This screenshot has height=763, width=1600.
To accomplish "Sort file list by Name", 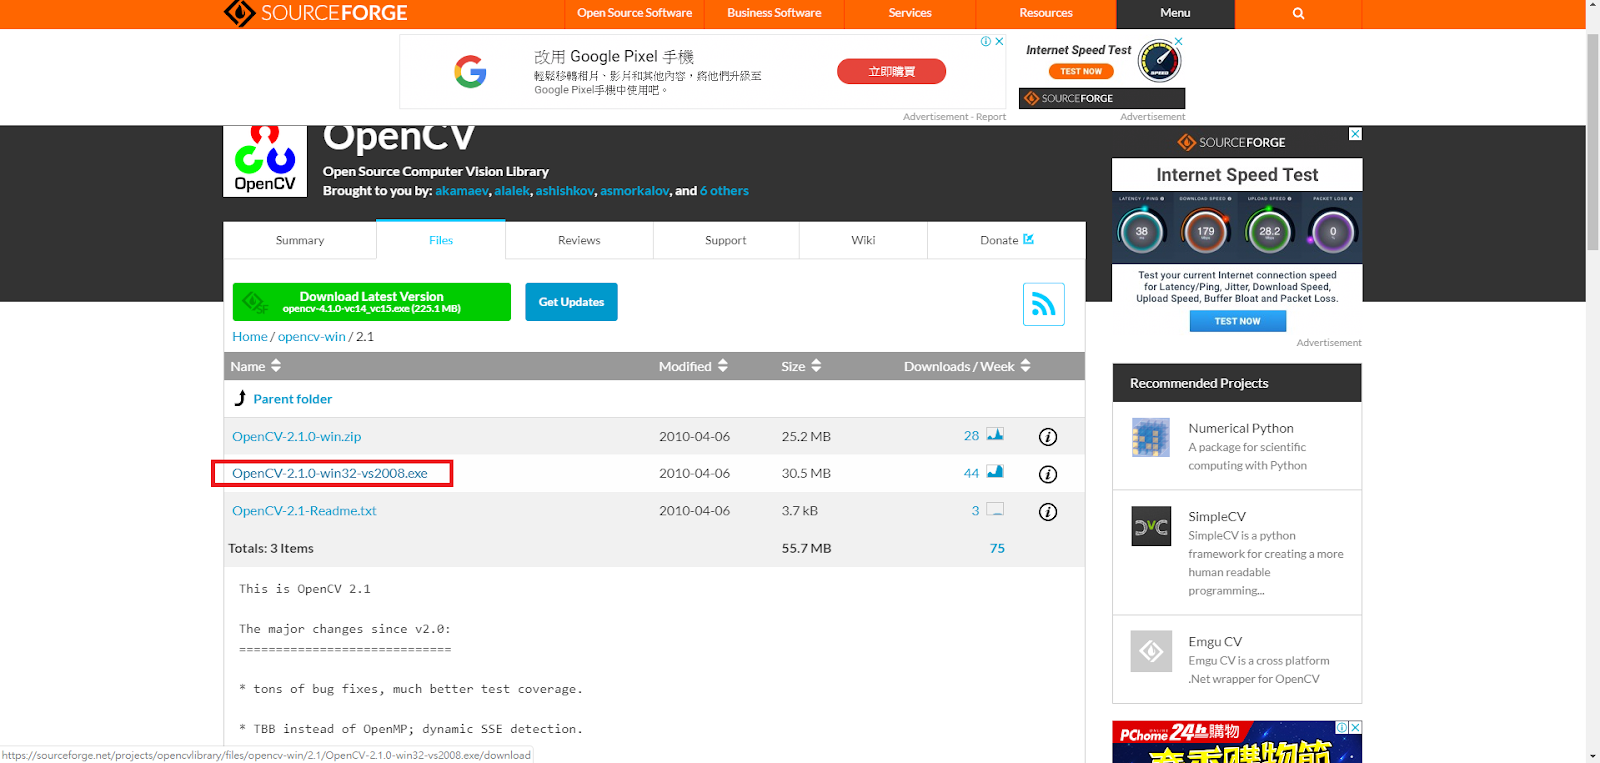I will 256,366.
